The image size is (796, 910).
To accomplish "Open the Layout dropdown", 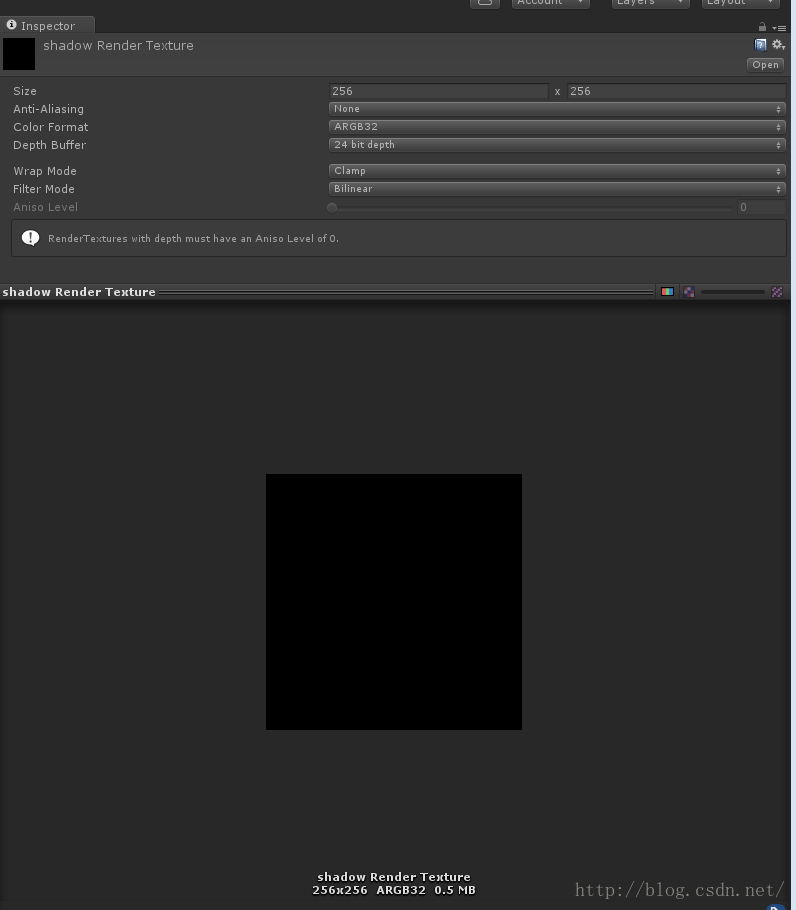I will (741, 3).
